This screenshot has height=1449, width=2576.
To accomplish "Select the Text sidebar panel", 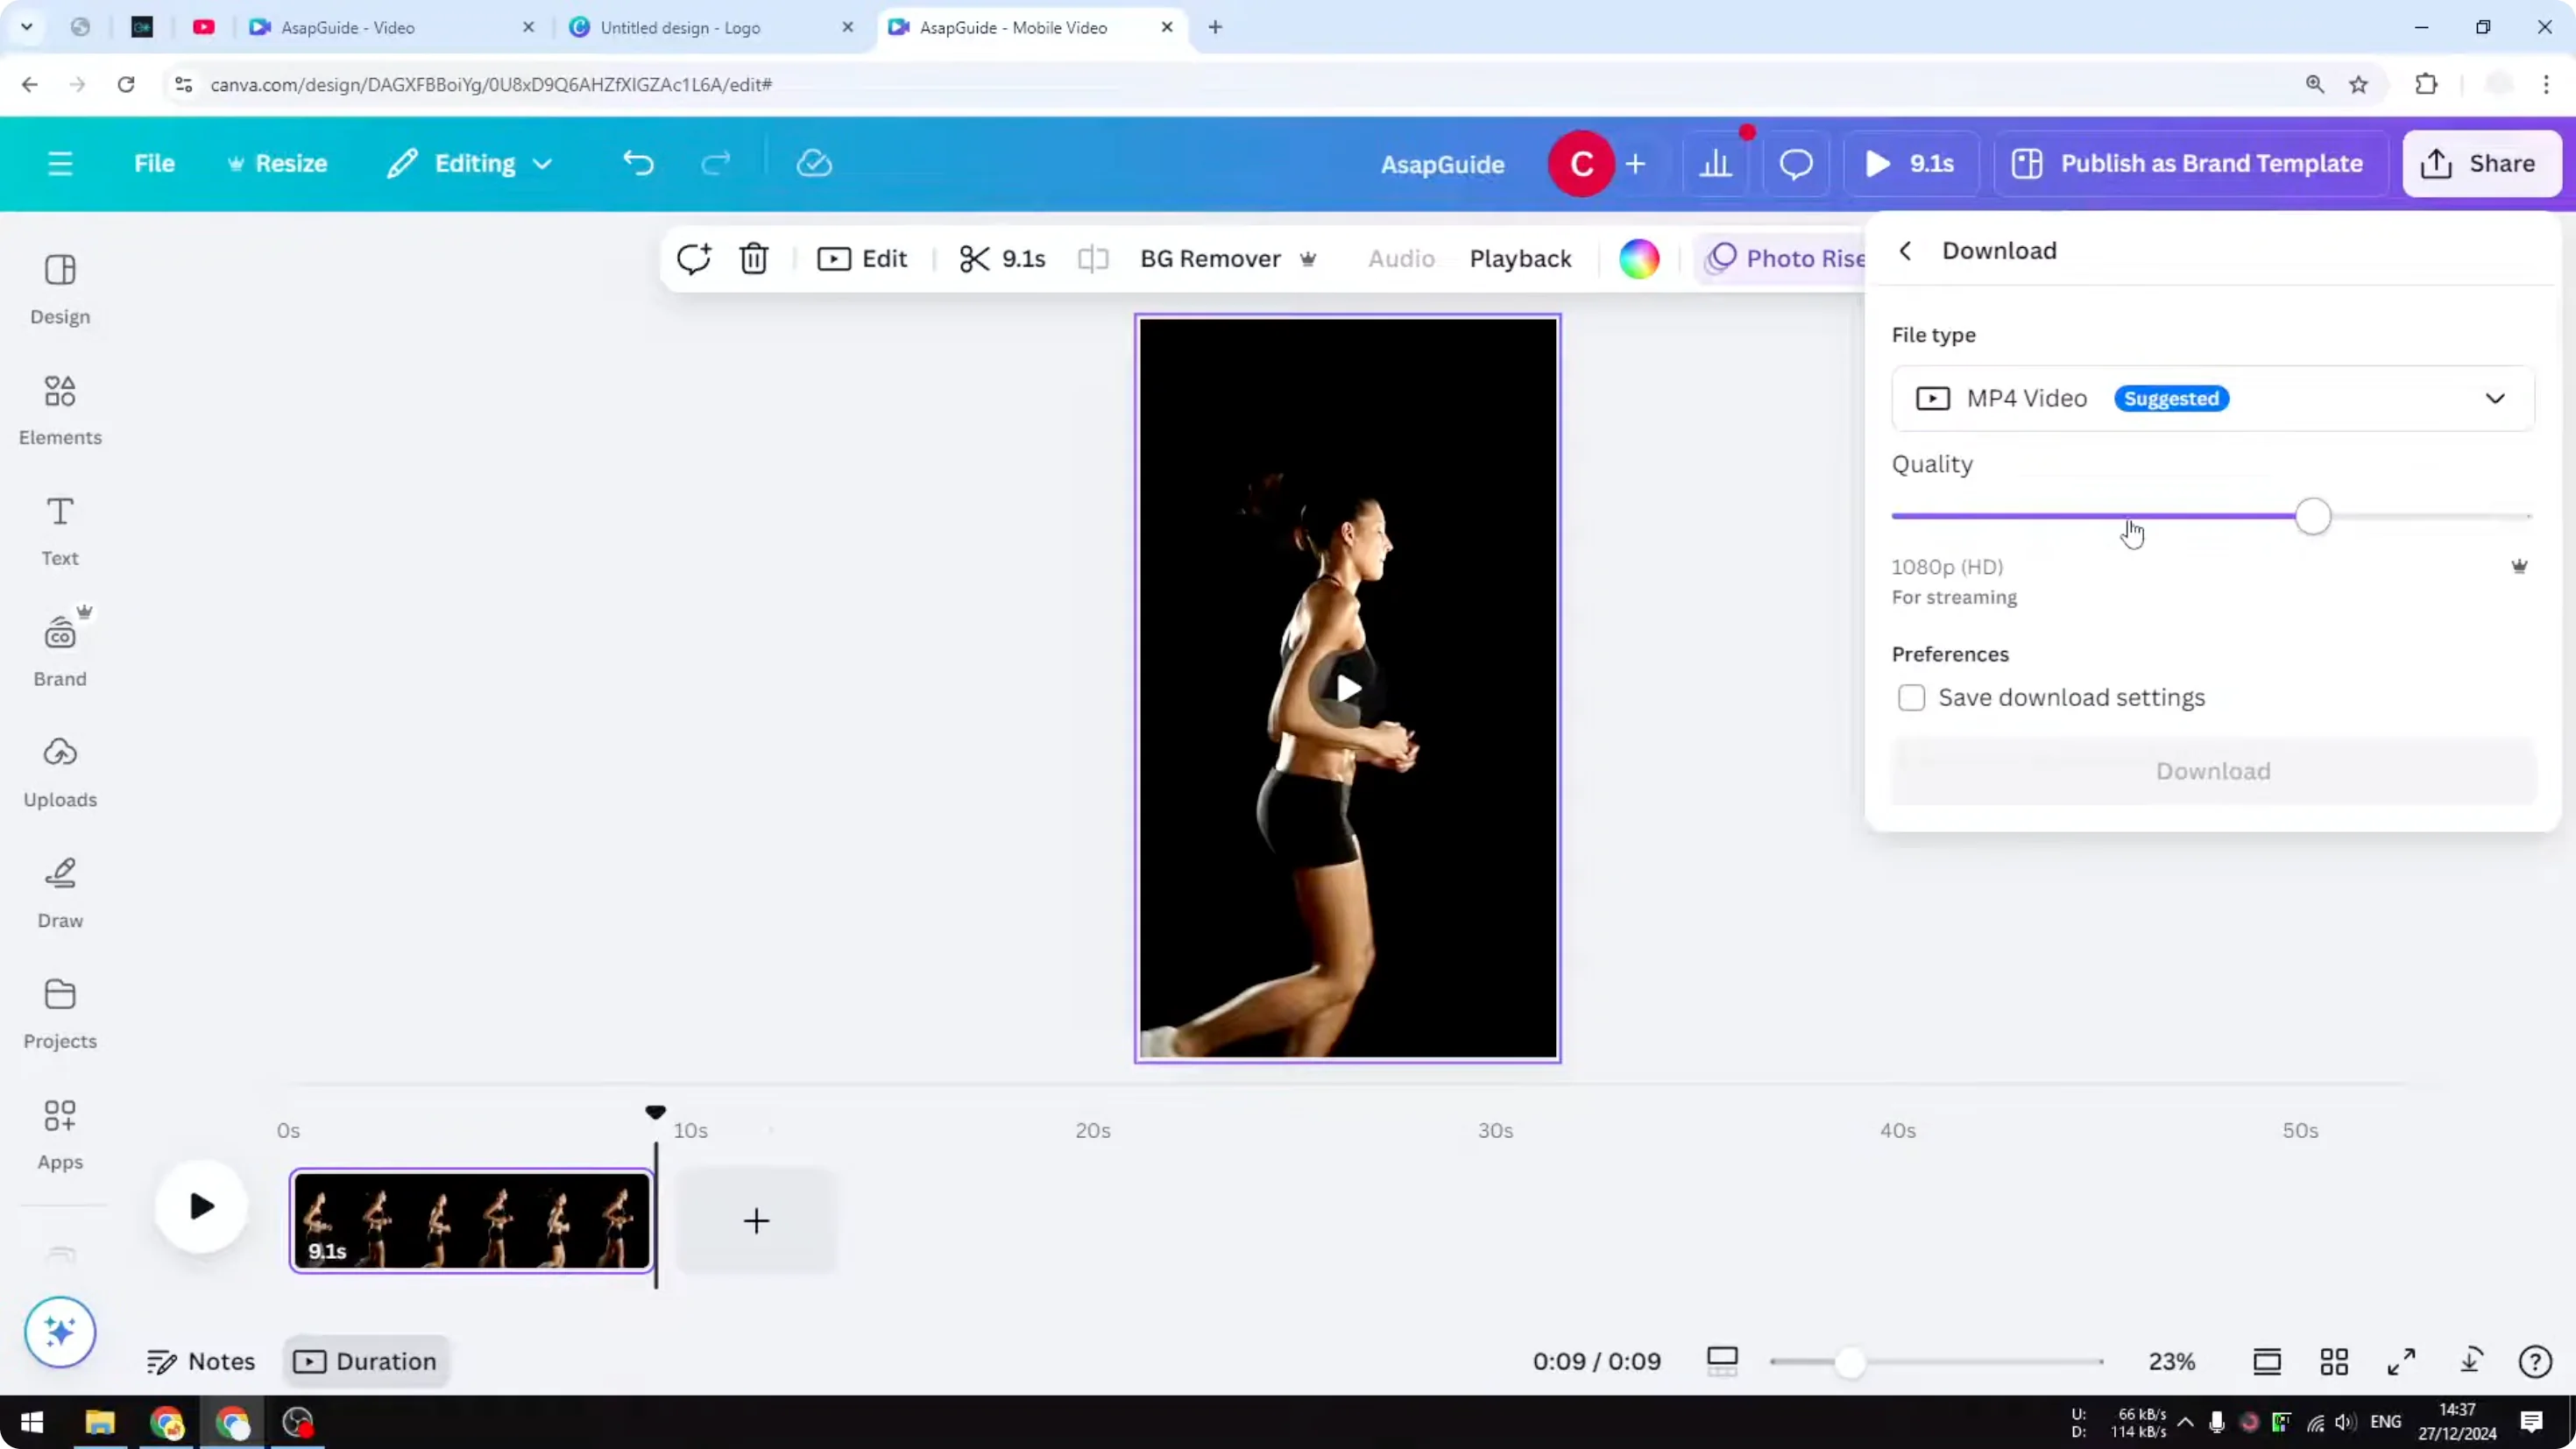I will coord(59,530).
